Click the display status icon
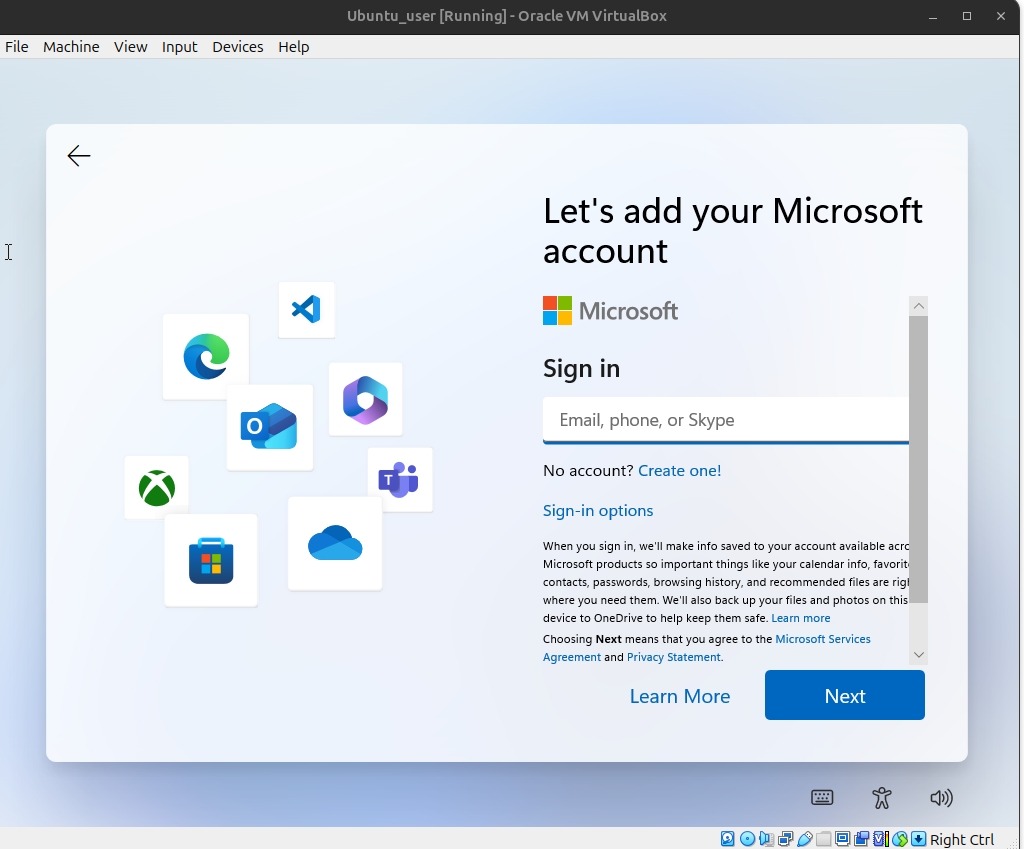The height and width of the screenshot is (849, 1024). 842,839
